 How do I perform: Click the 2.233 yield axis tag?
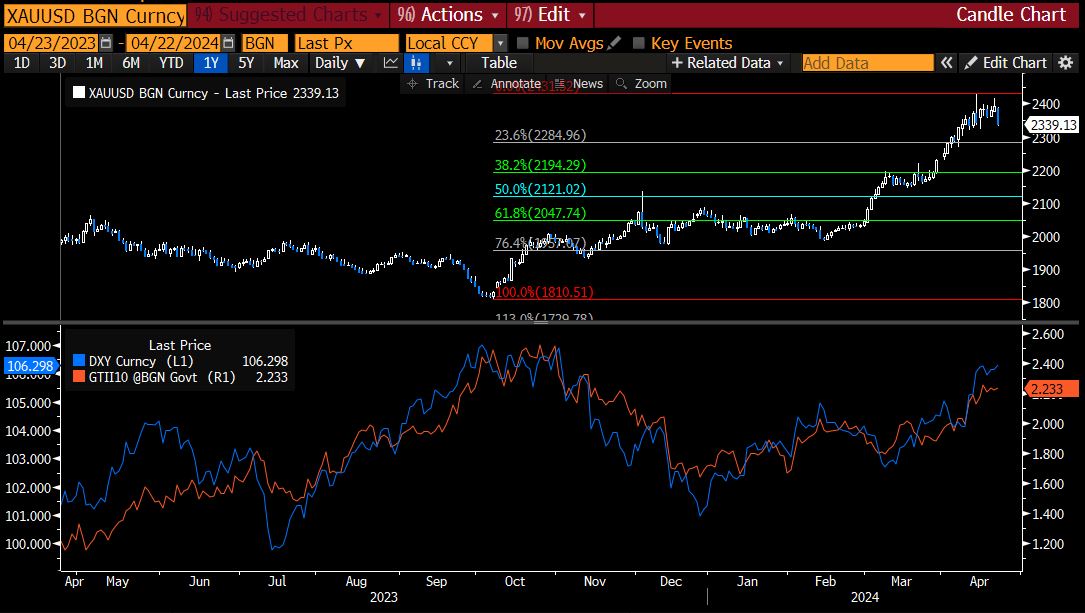[1052, 389]
